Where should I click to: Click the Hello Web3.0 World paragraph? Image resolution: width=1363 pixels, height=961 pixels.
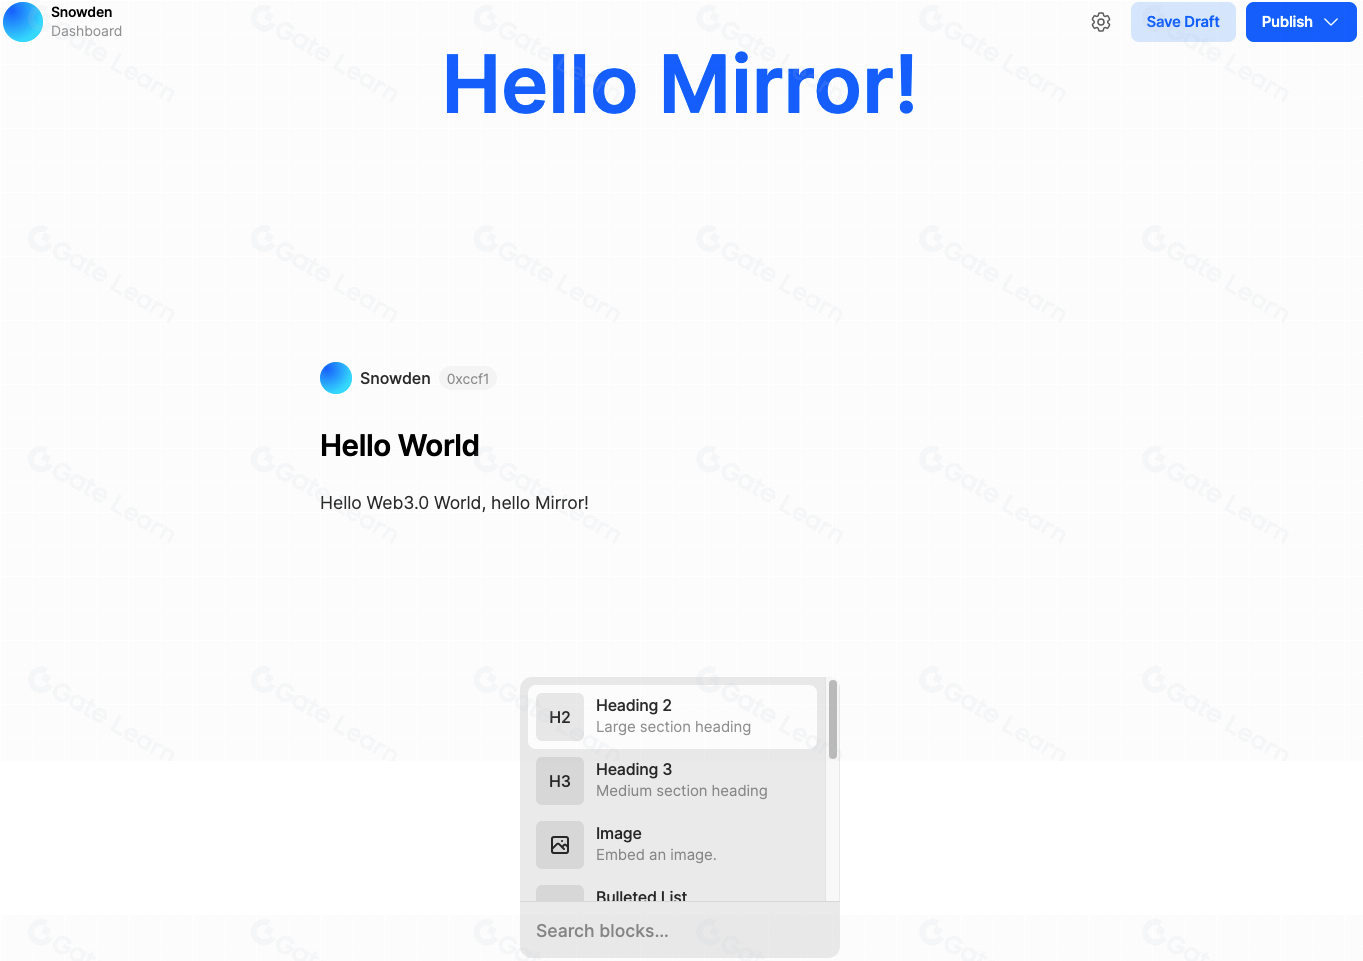[454, 503]
